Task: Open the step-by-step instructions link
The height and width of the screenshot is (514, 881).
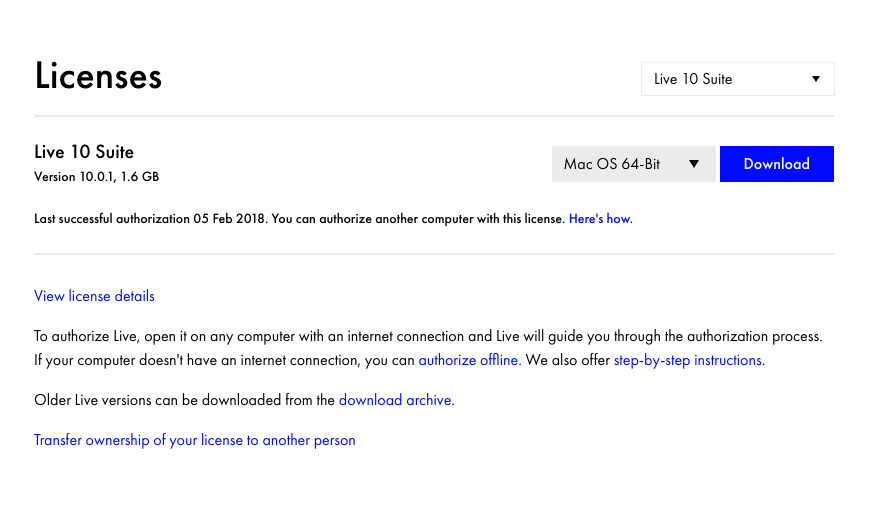Action: click(x=688, y=360)
